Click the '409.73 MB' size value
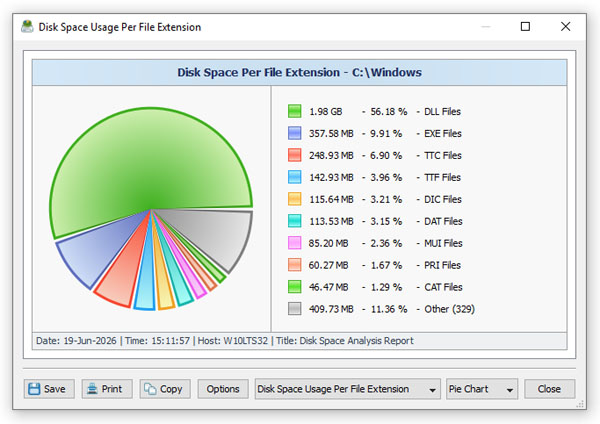 point(331,309)
